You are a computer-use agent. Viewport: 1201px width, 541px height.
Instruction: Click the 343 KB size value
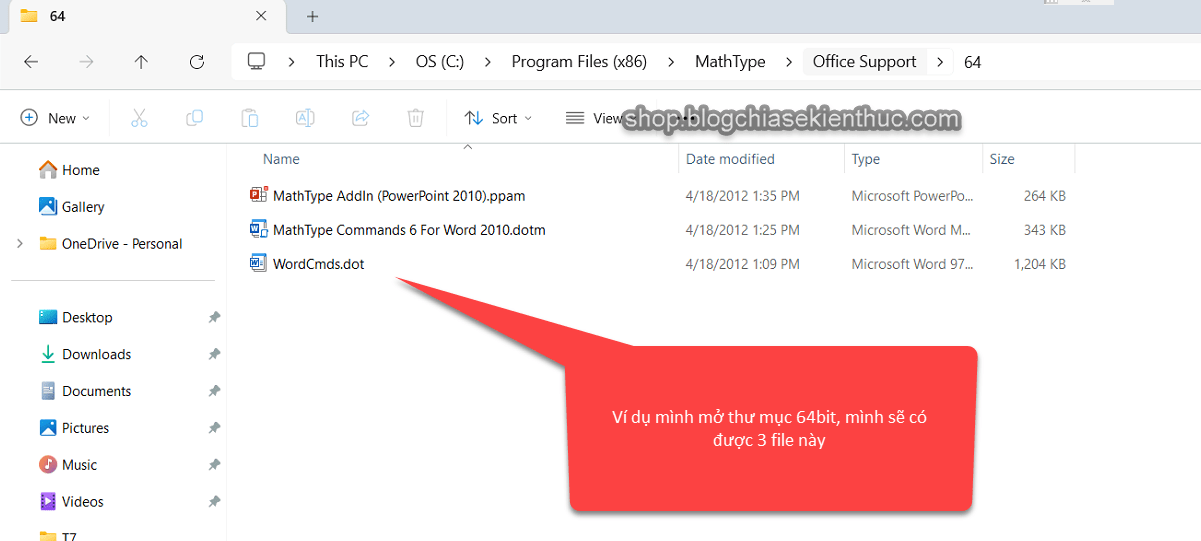point(1045,230)
